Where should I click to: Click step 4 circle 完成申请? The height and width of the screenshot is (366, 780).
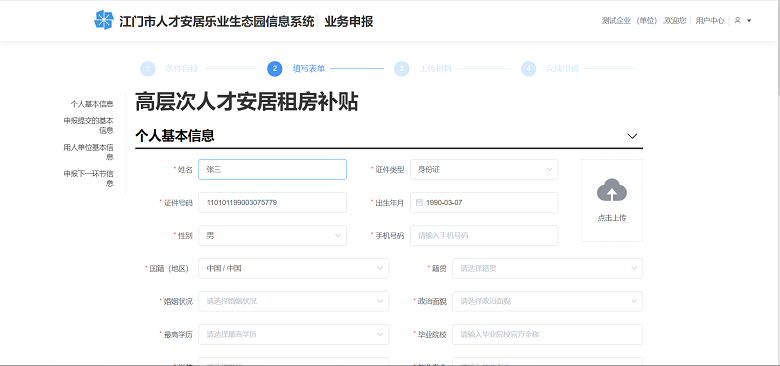tap(529, 69)
